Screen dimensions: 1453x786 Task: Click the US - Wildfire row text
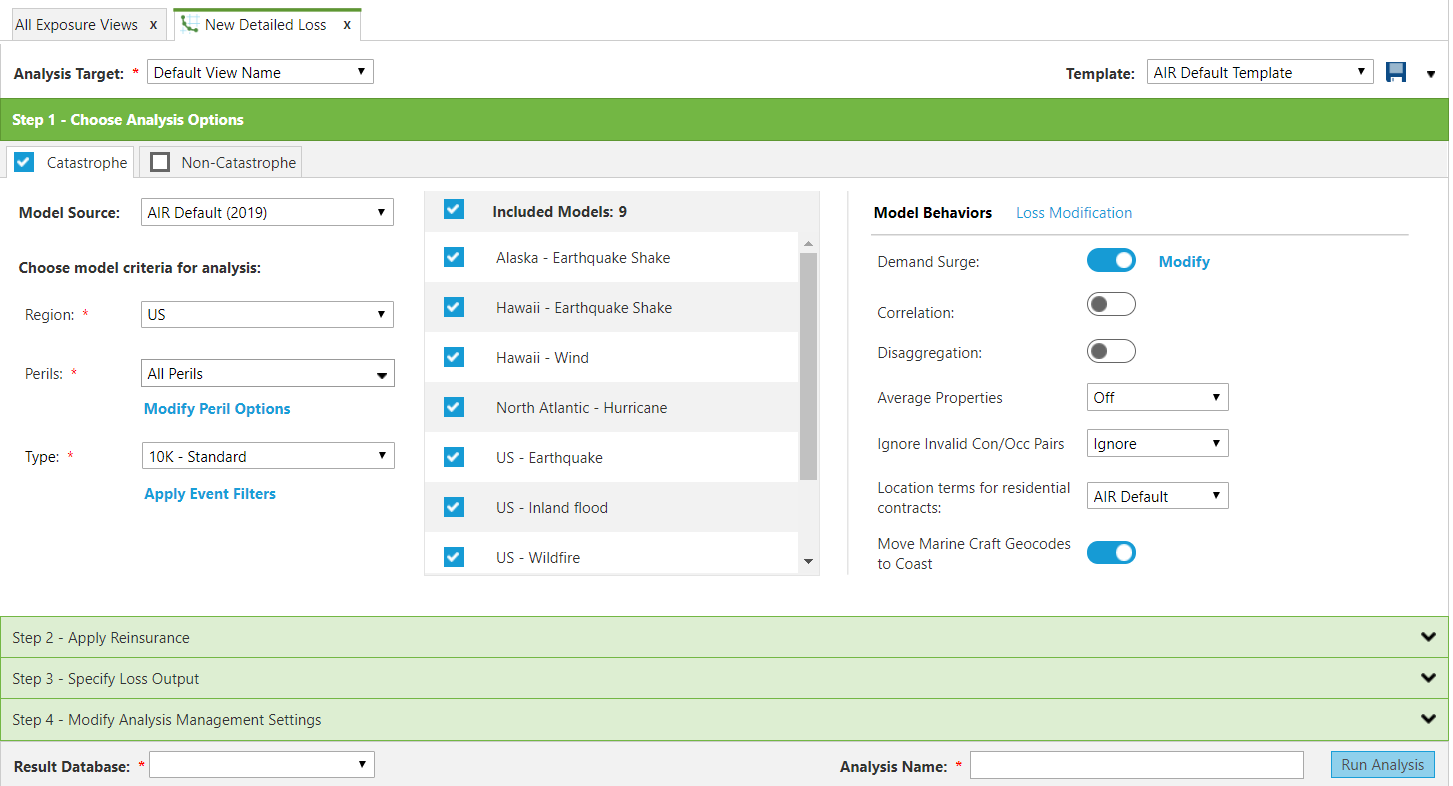click(x=538, y=558)
